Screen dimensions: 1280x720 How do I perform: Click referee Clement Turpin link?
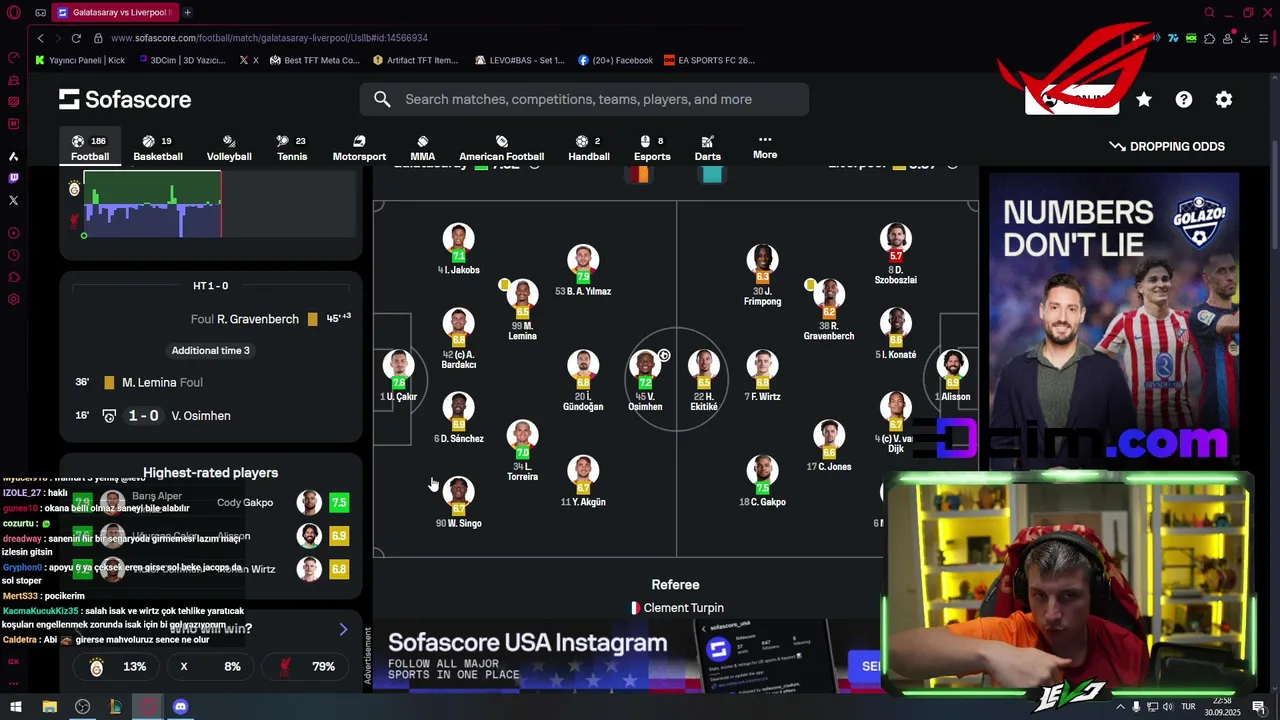pos(677,608)
